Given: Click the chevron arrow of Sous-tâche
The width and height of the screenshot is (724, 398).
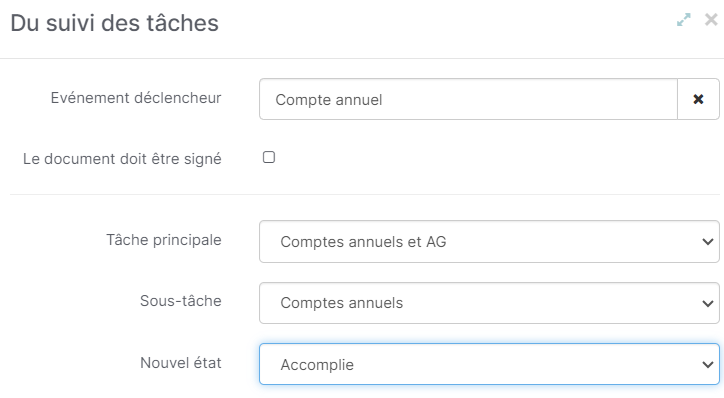Looking at the screenshot, I should [707, 303].
